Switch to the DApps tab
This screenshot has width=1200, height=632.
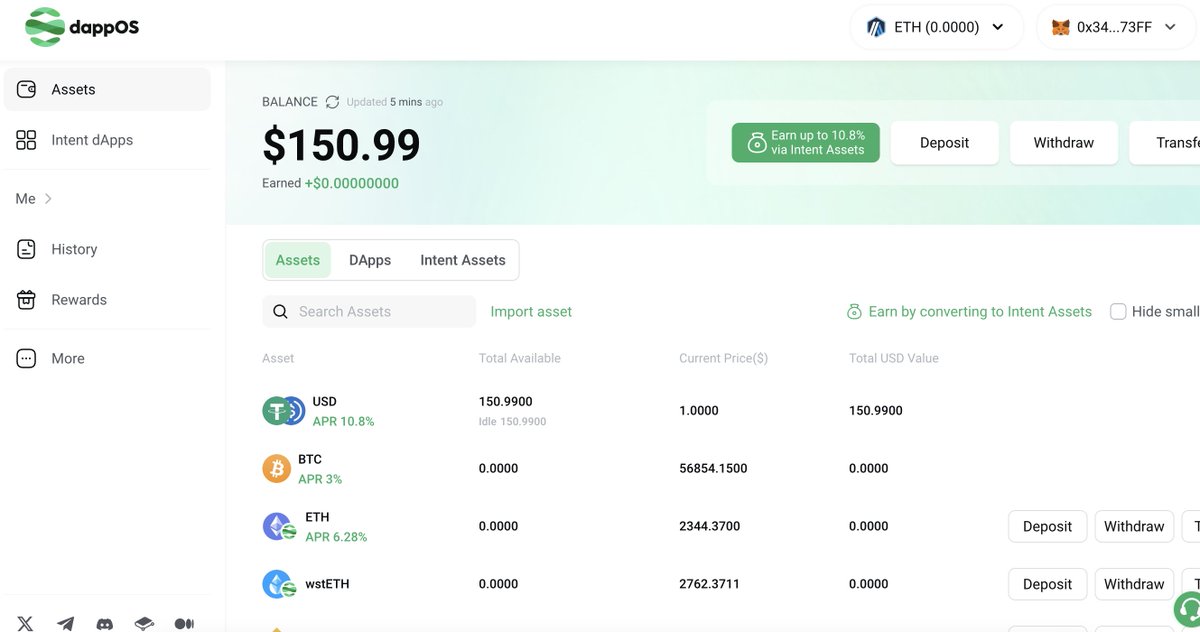point(370,260)
